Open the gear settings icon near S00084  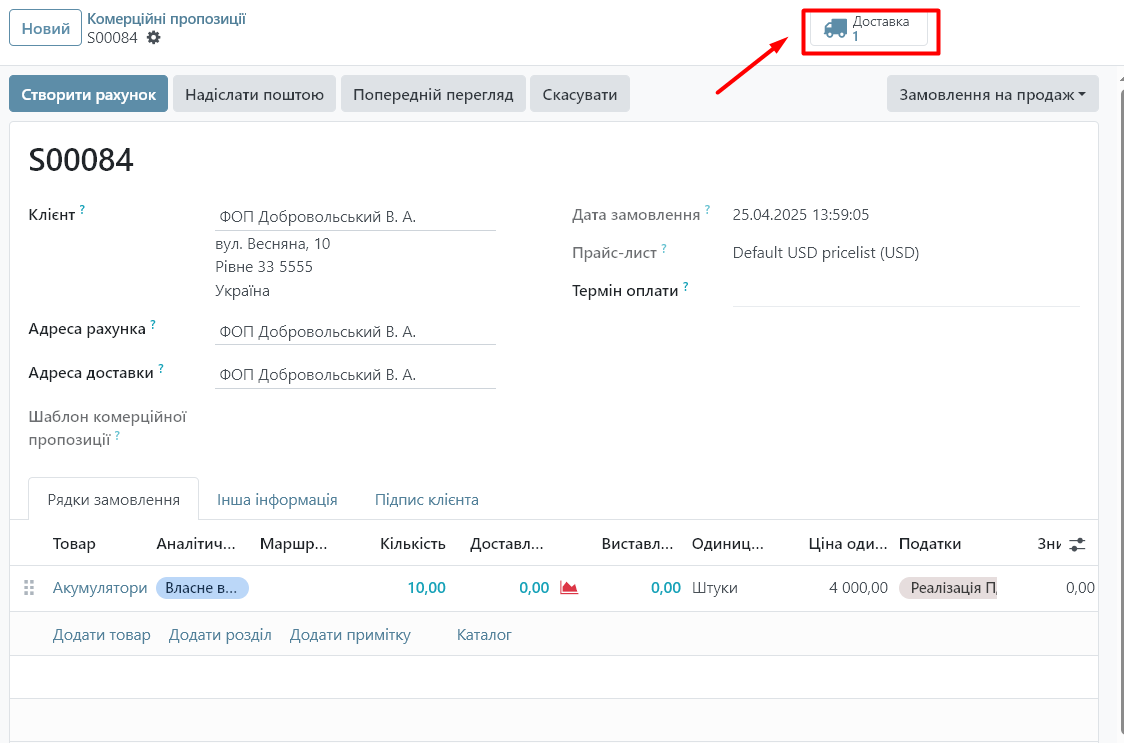coord(153,38)
